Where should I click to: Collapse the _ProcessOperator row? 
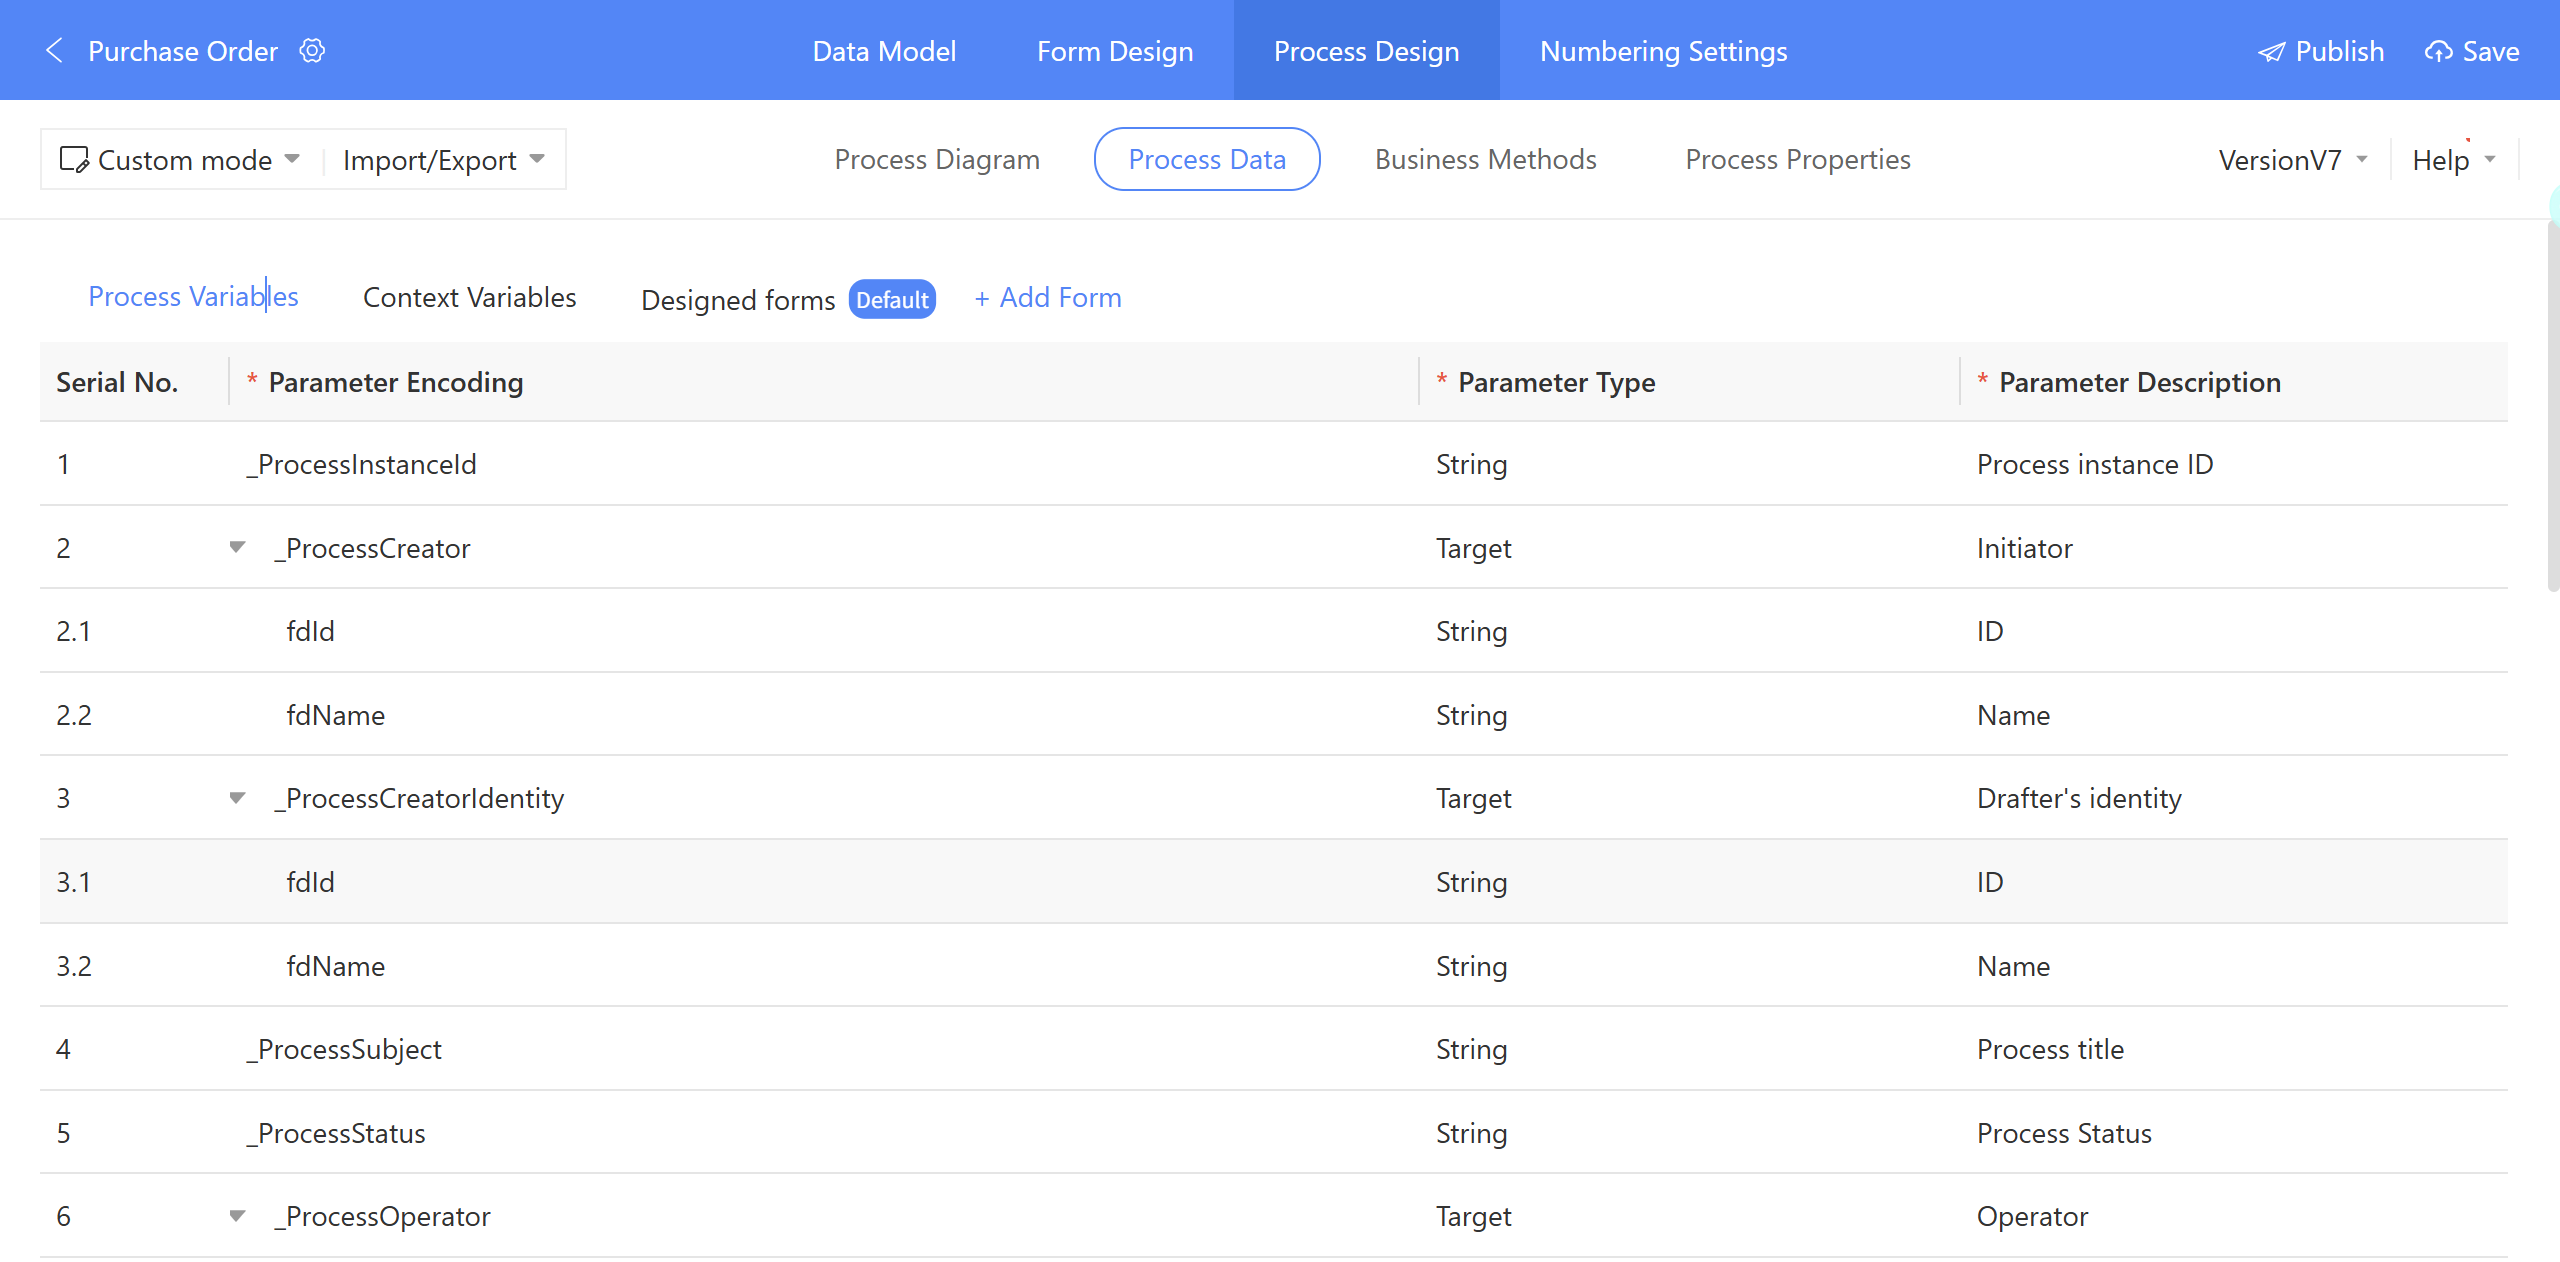click(237, 1216)
